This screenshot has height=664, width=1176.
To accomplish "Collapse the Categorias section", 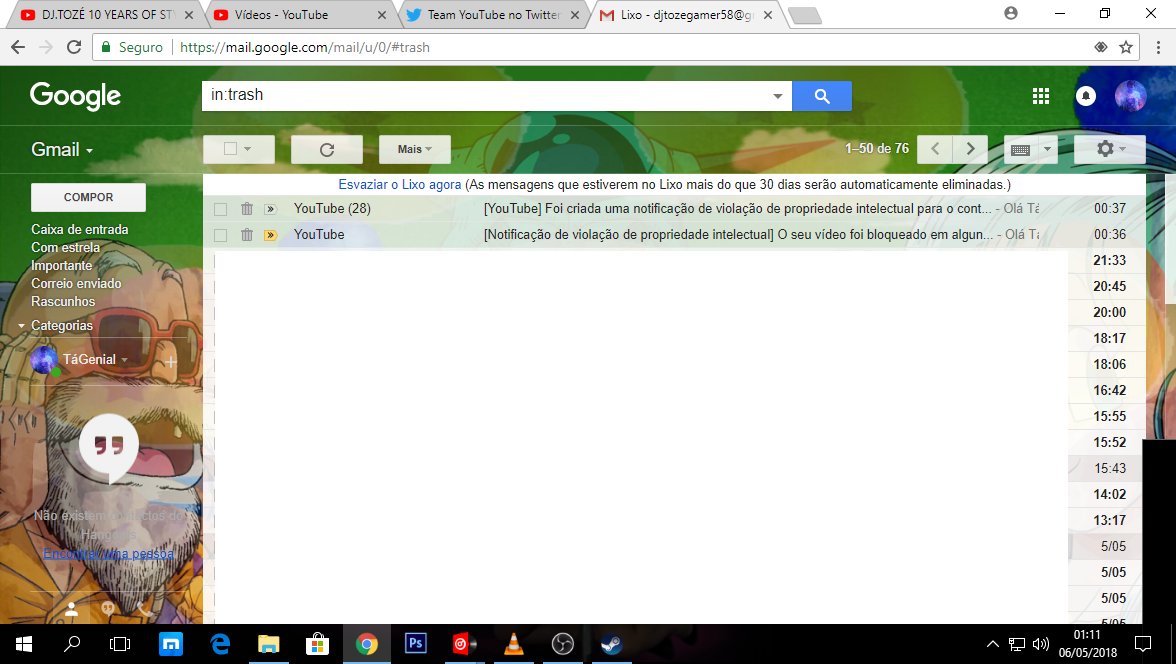I will point(22,326).
